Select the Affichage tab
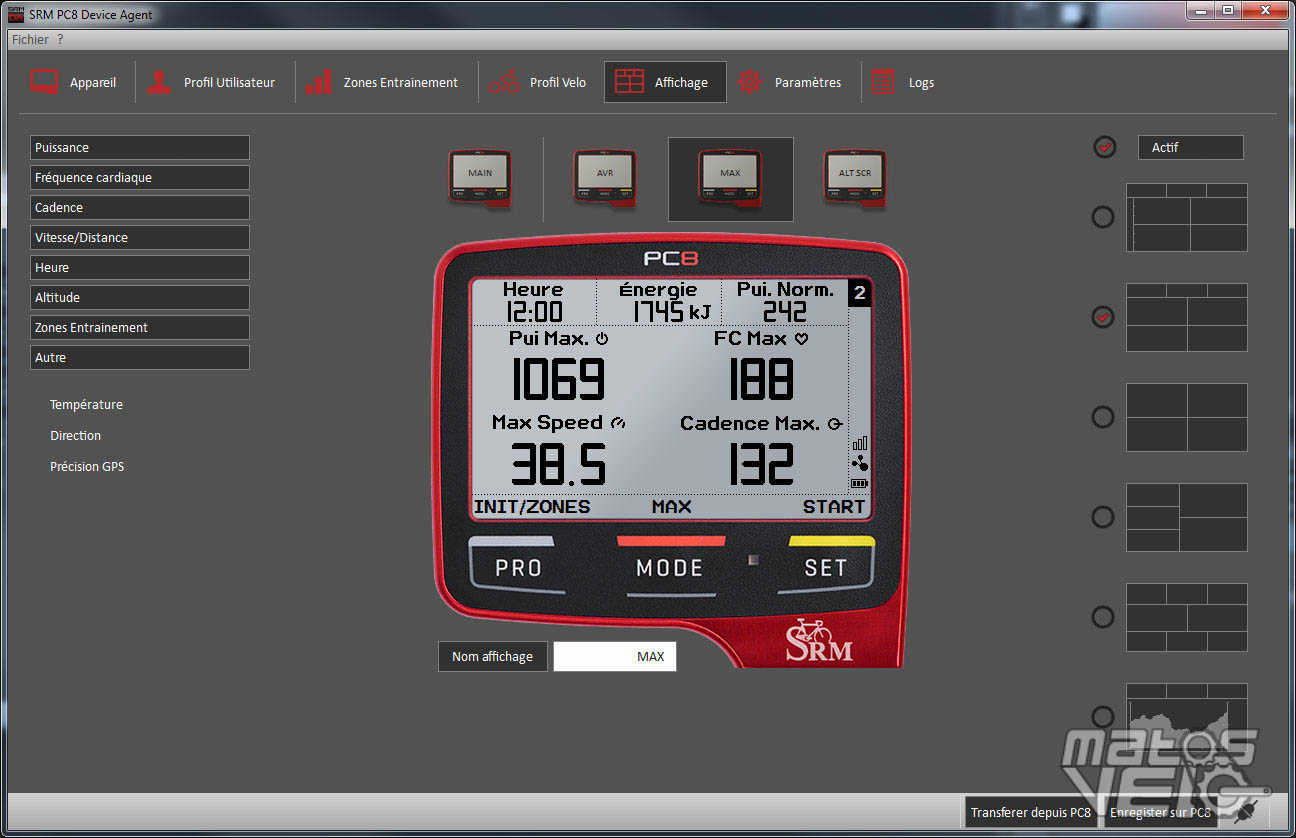This screenshot has width=1296, height=838. 665,82
